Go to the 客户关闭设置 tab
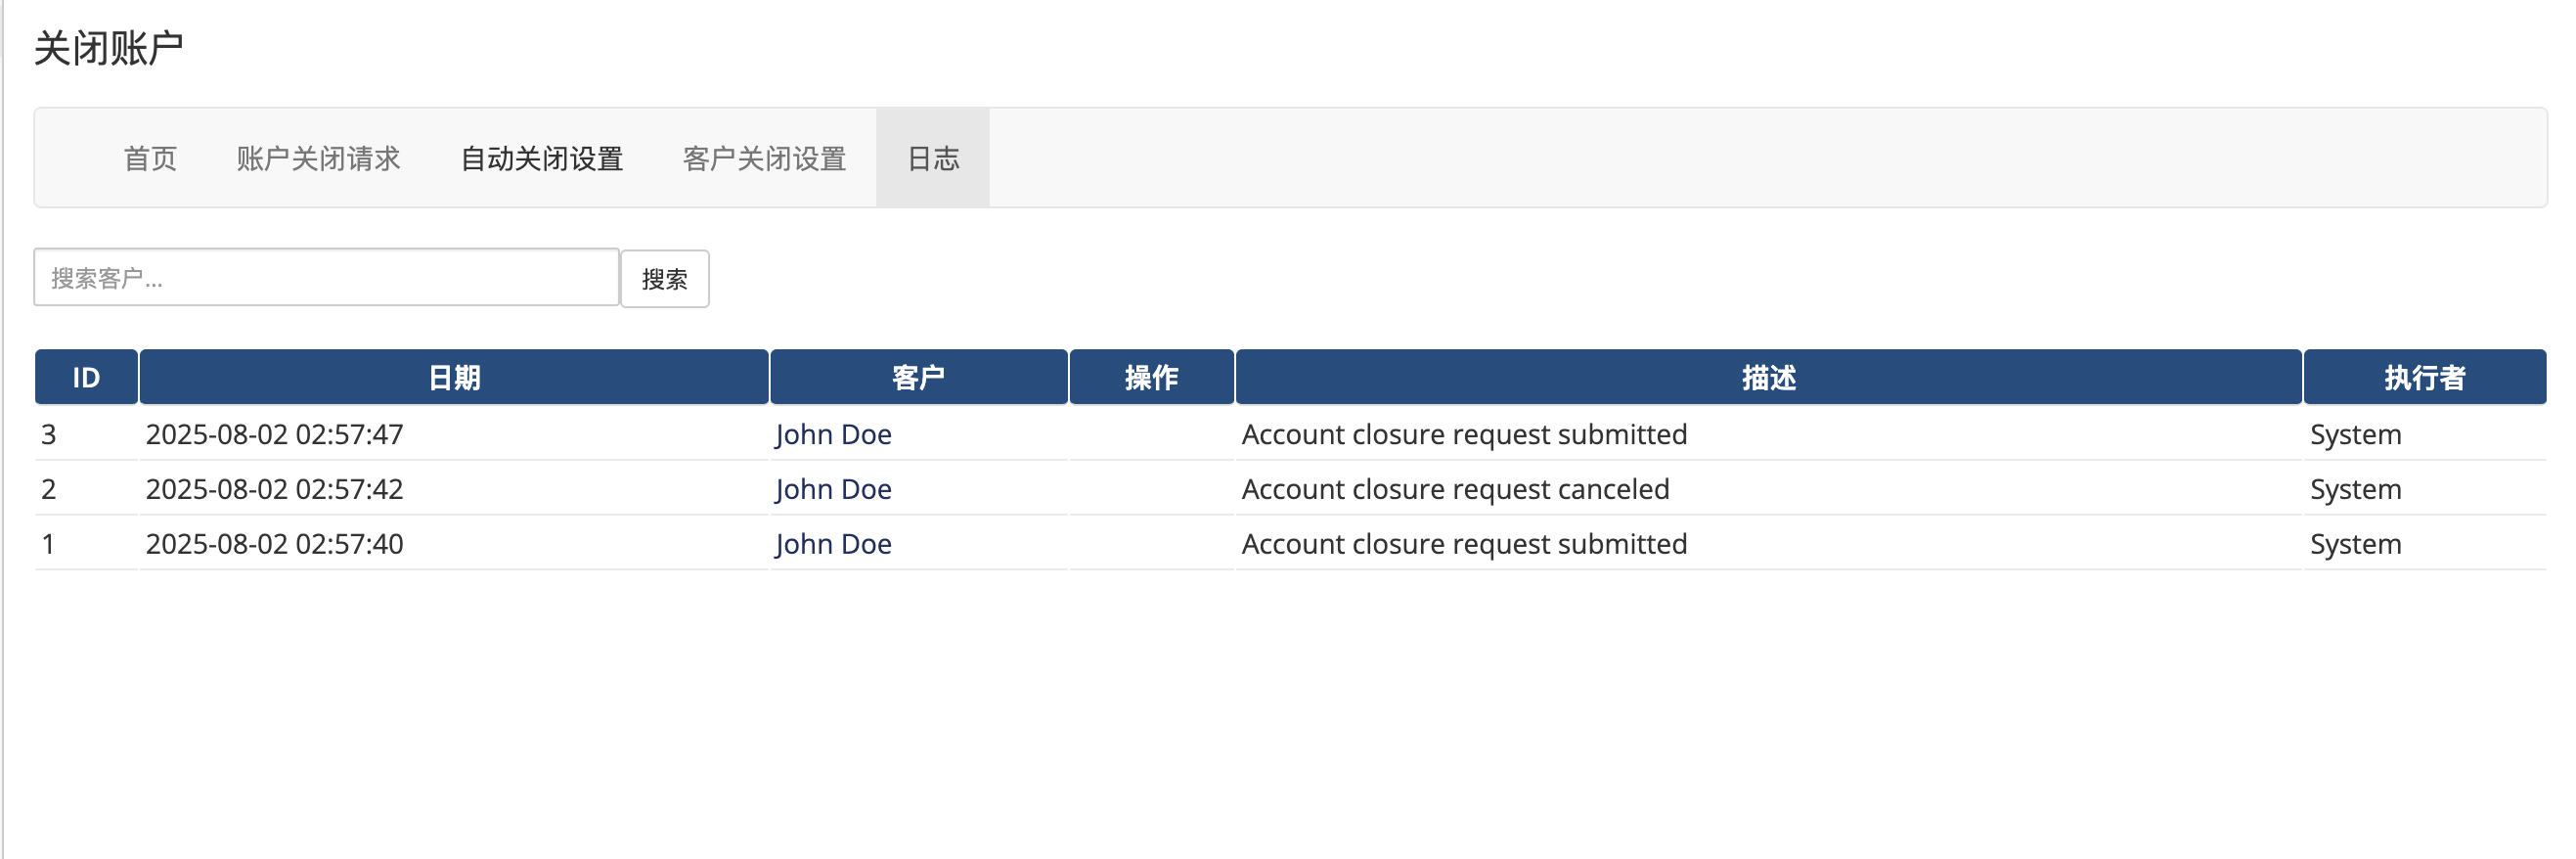 click(x=764, y=158)
